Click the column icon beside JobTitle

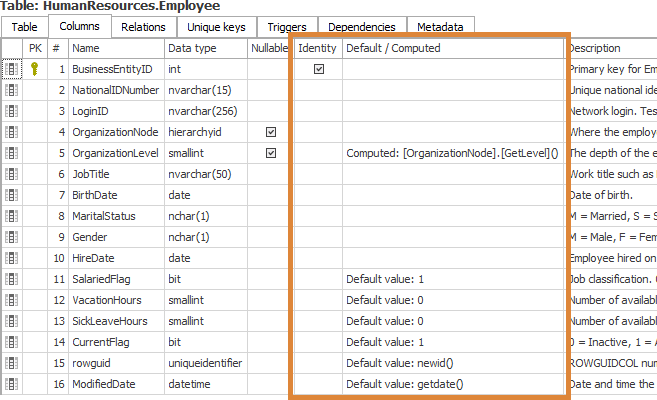click(x=12, y=174)
